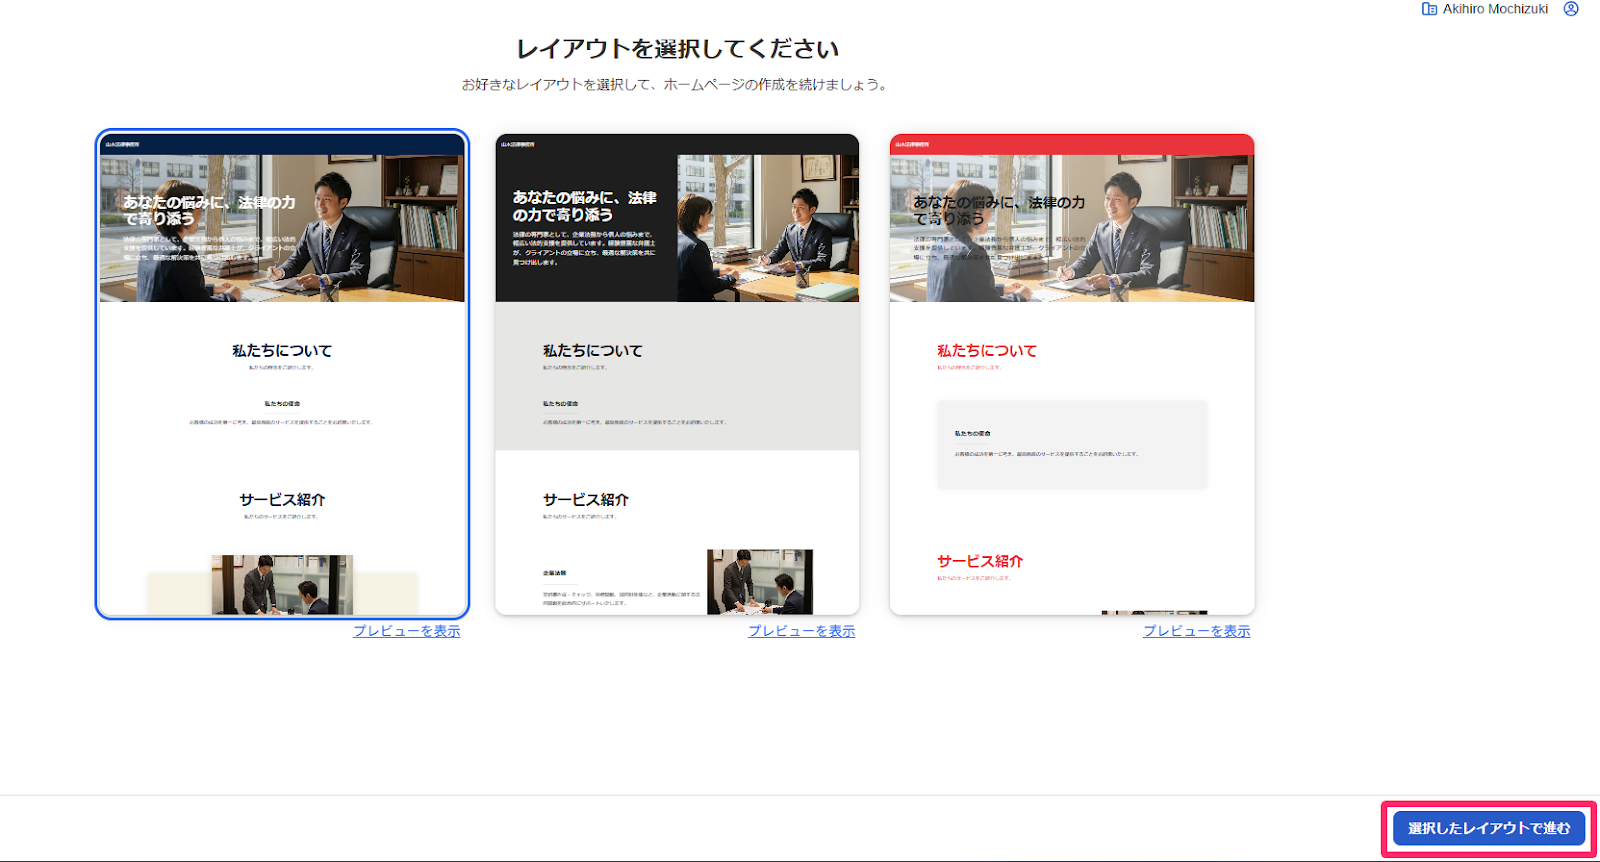Click the navy header bar of first layout
Image resolution: width=1600 pixels, height=862 pixels.
pos(282,144)
